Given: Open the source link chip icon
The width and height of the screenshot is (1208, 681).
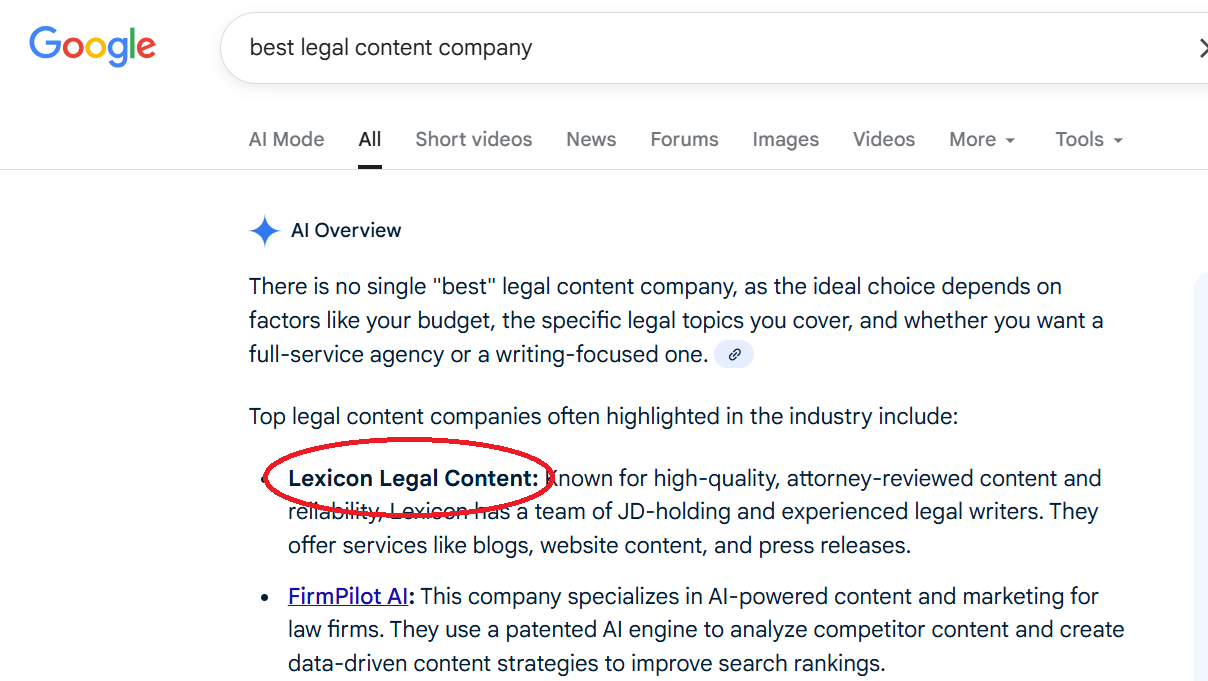Looking at the screenshot, I should click(734, 354).
